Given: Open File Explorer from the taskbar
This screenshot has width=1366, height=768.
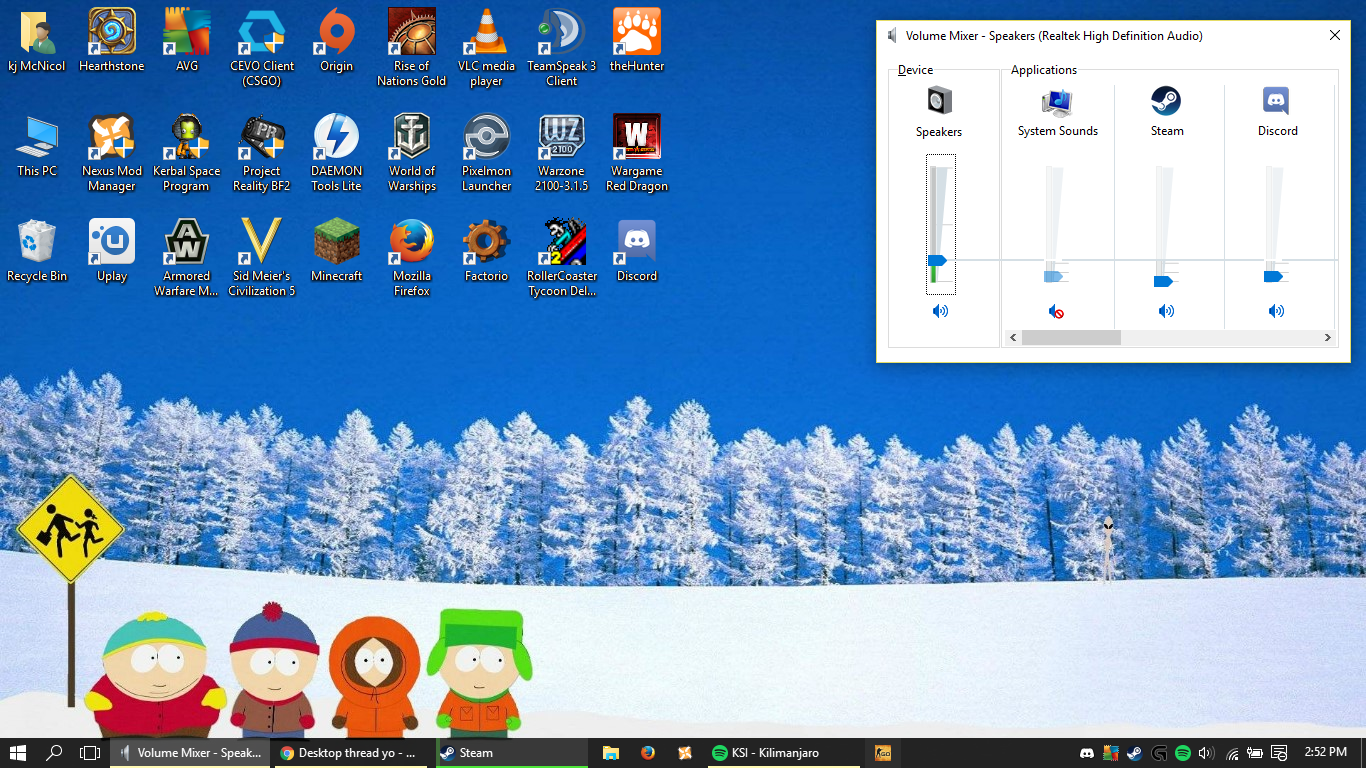Looking at the screenshot, I should 611,753.
